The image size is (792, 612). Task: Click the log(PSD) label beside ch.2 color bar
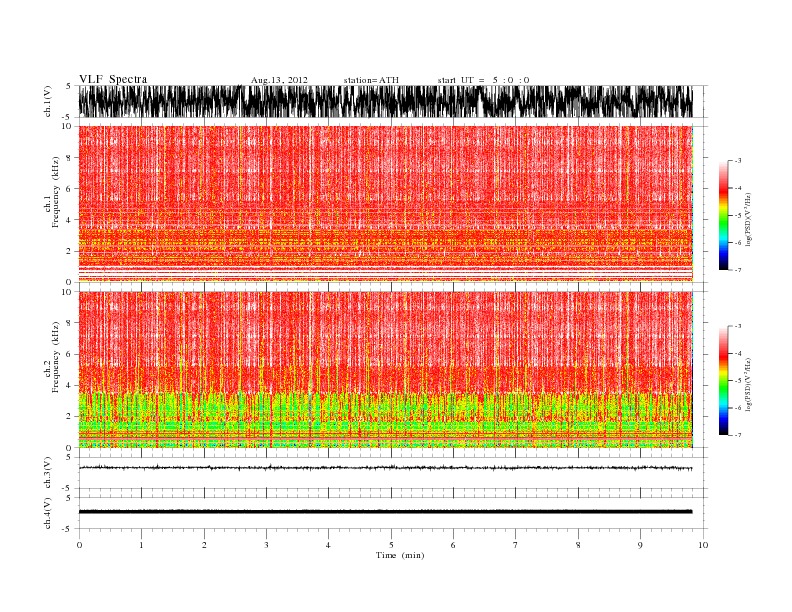pyautogui.click(x=749, y=385)
